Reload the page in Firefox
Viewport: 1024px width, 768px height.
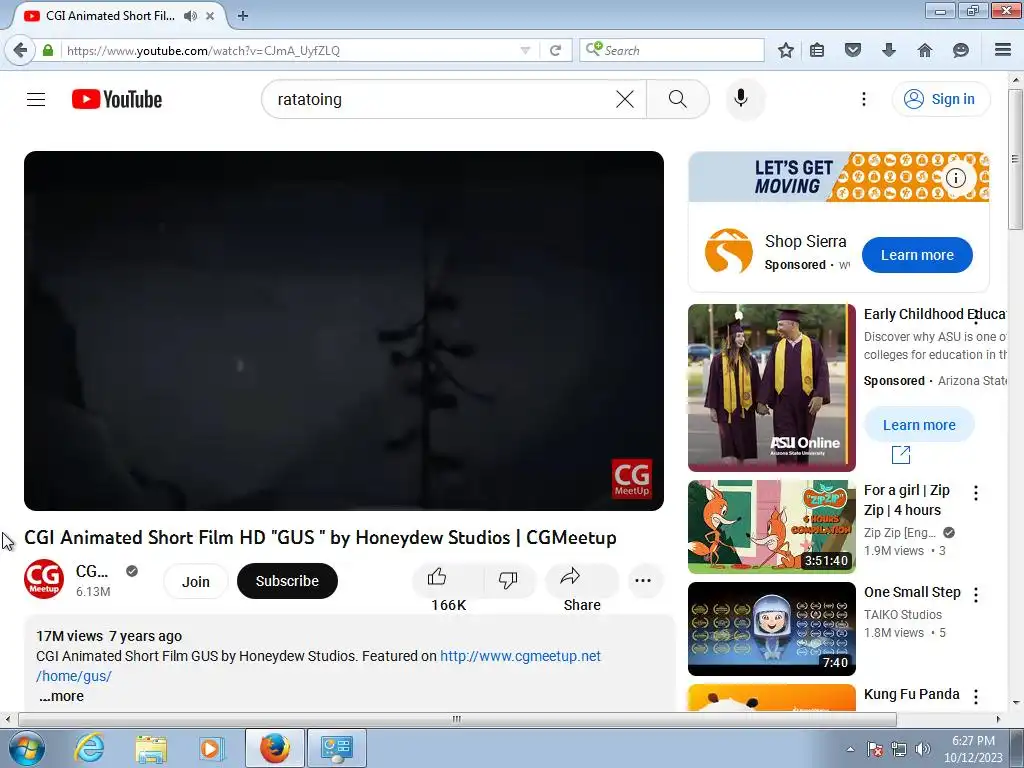tap(555, 50)
